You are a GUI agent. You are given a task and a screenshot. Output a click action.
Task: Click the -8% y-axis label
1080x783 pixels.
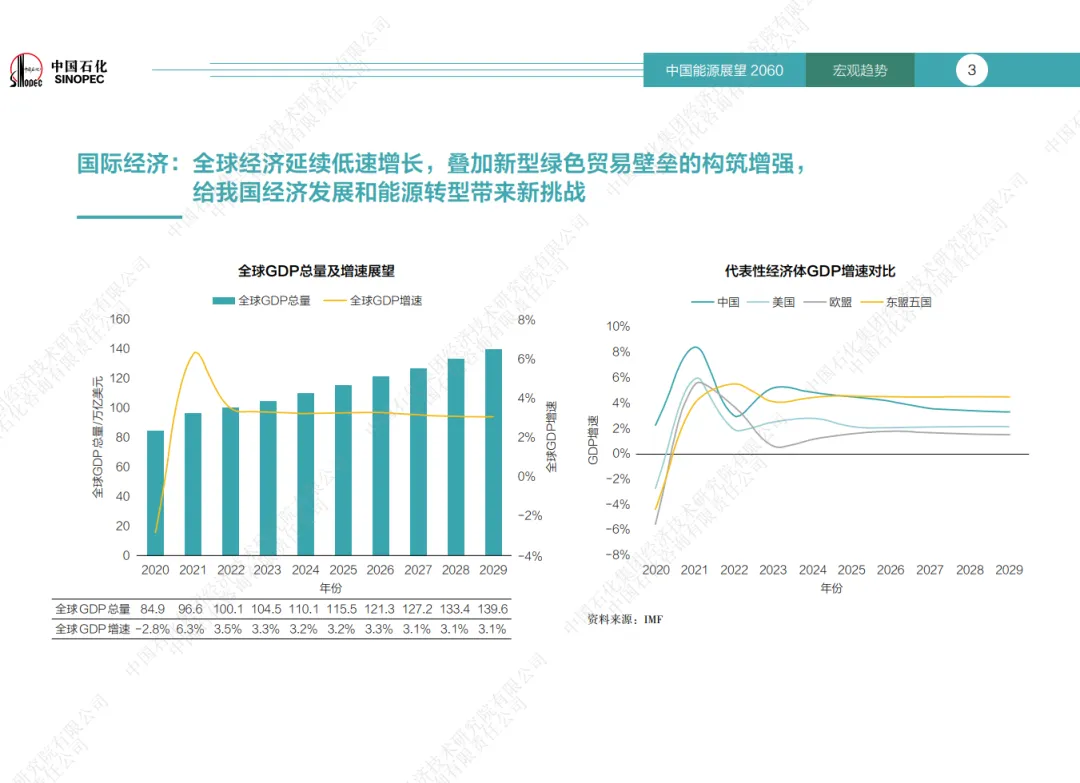point(618,555)
